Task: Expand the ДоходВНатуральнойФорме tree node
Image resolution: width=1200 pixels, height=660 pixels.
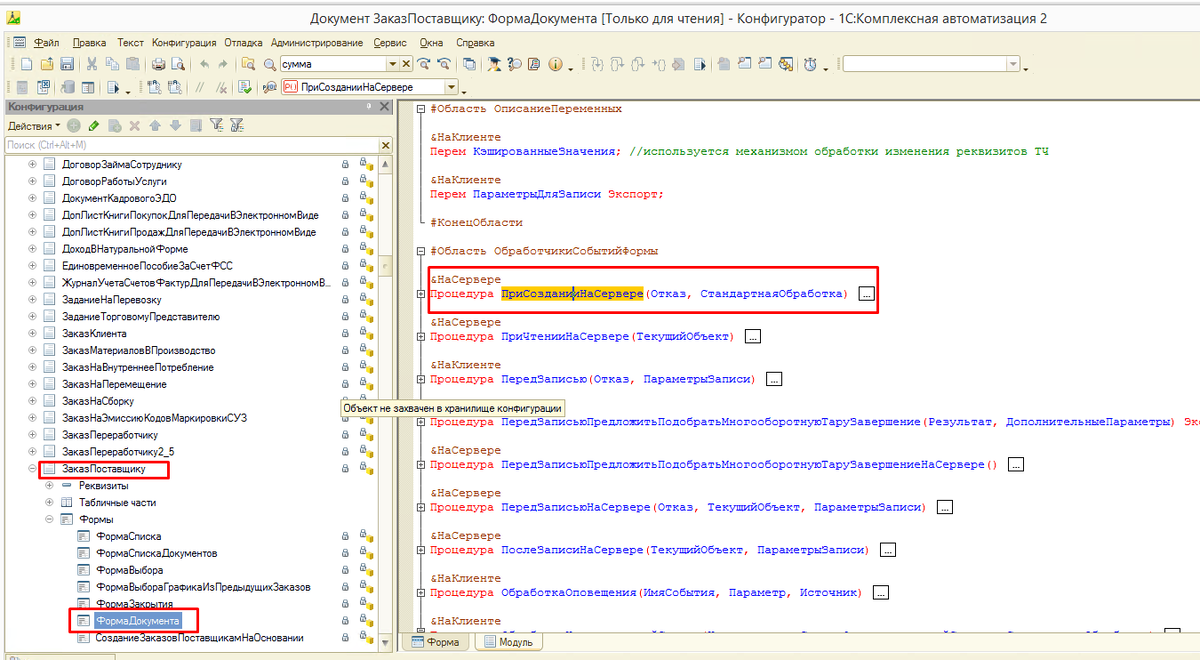Action: tap(32, 248)
